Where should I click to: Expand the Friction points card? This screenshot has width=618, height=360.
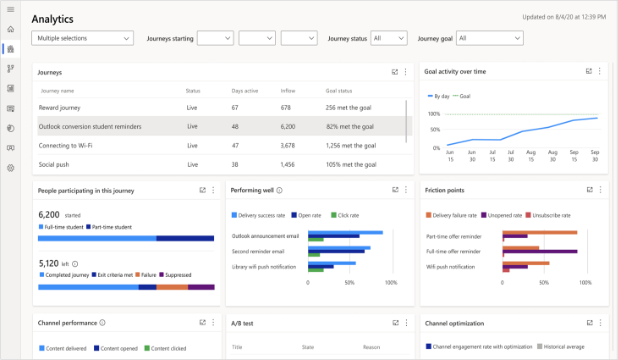click(x=590, y=190)
